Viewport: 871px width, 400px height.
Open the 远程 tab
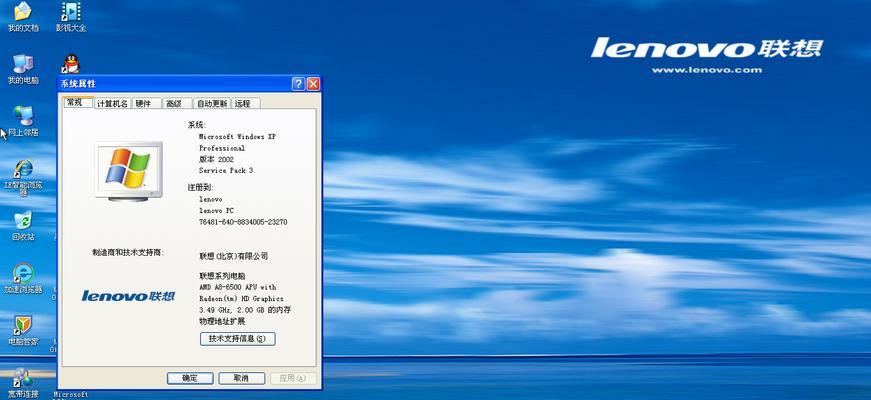pyautogui.click(x=246, y=103)
